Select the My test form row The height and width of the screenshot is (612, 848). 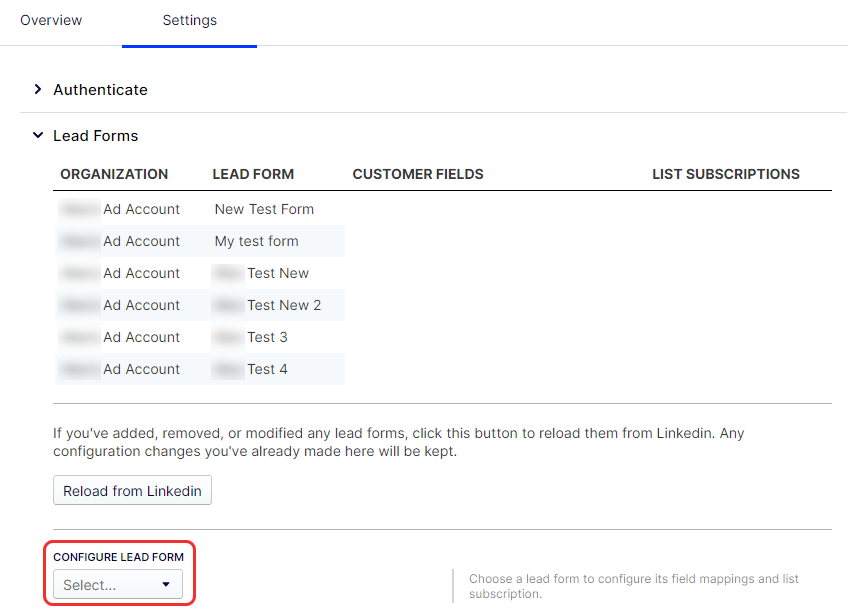pyautogui.click(x=256, y=241)
